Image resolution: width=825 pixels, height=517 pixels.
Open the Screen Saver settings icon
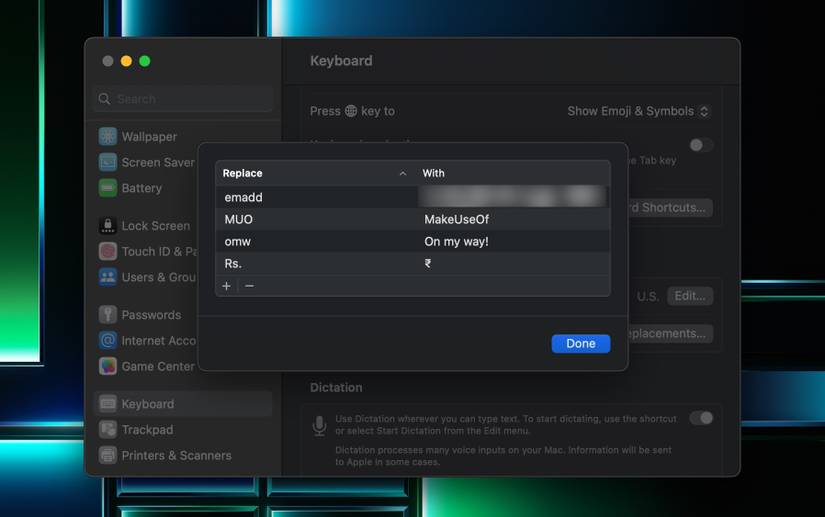108,163
